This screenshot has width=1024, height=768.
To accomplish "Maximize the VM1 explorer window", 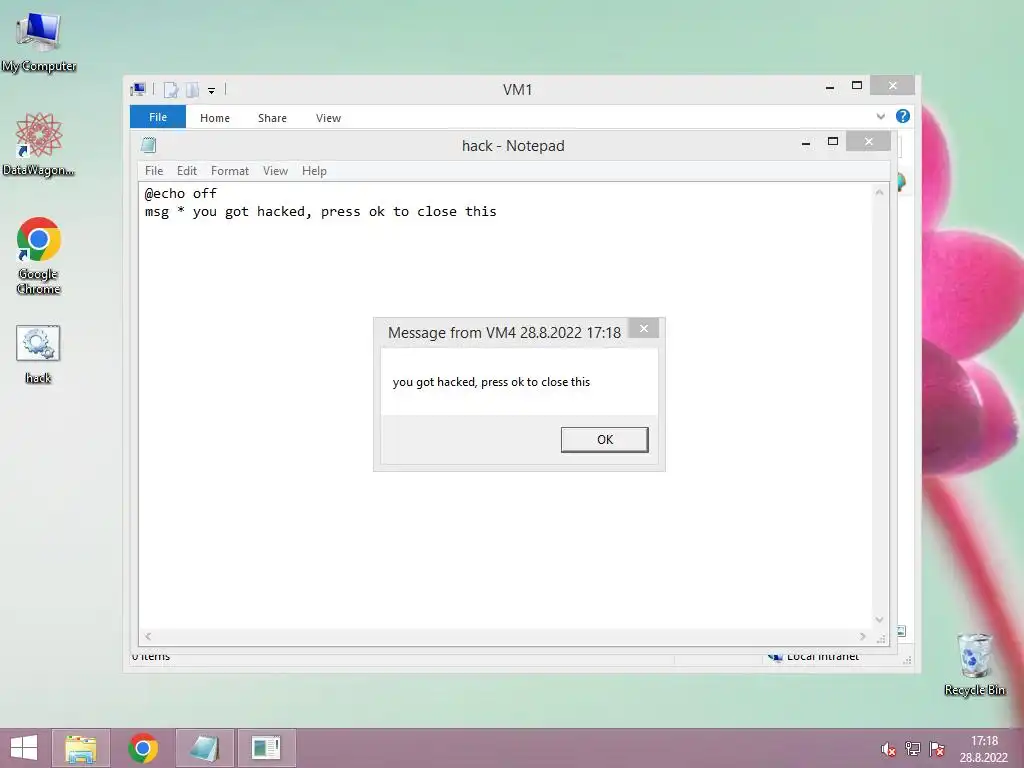I will [x=857, y=86].
